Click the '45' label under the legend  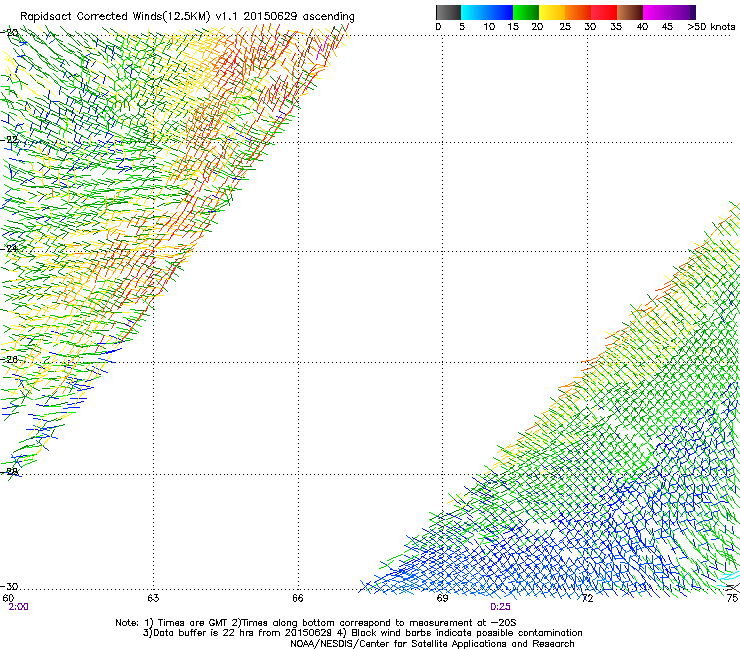(667, 27)
